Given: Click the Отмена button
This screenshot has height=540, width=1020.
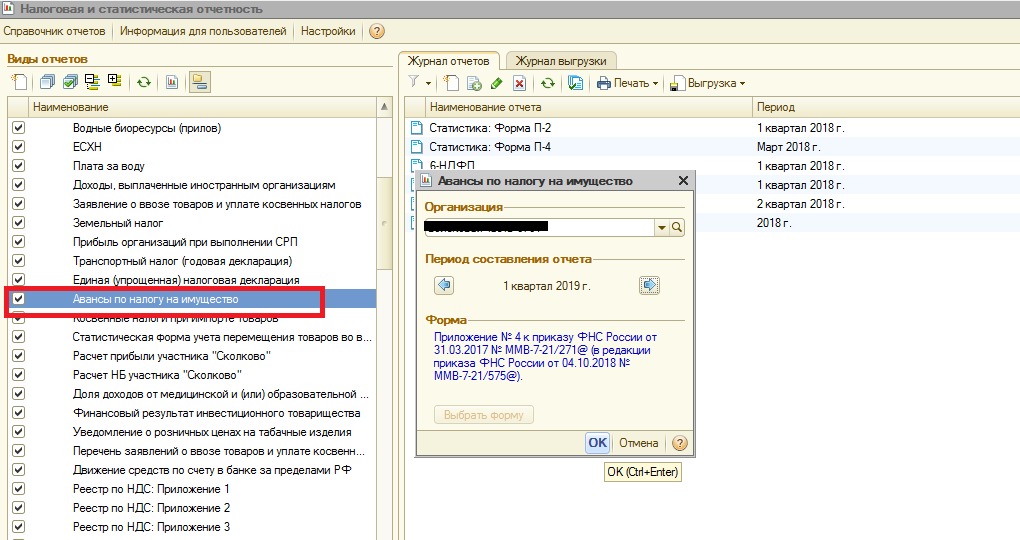Looking at the screenshot, I should tap(638, 443).
